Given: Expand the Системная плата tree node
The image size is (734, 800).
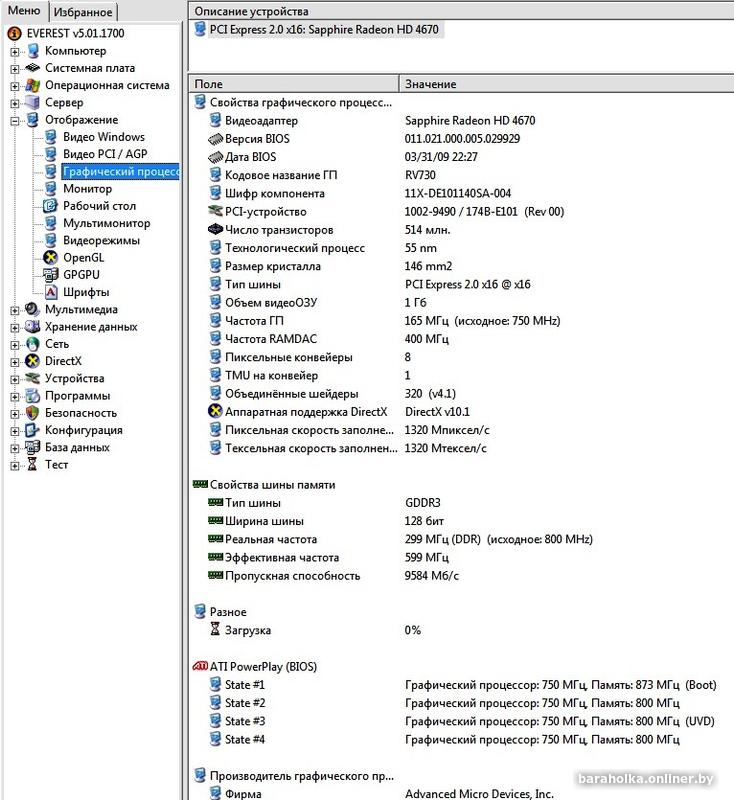Looking at the screenshot, I should 15,69.
